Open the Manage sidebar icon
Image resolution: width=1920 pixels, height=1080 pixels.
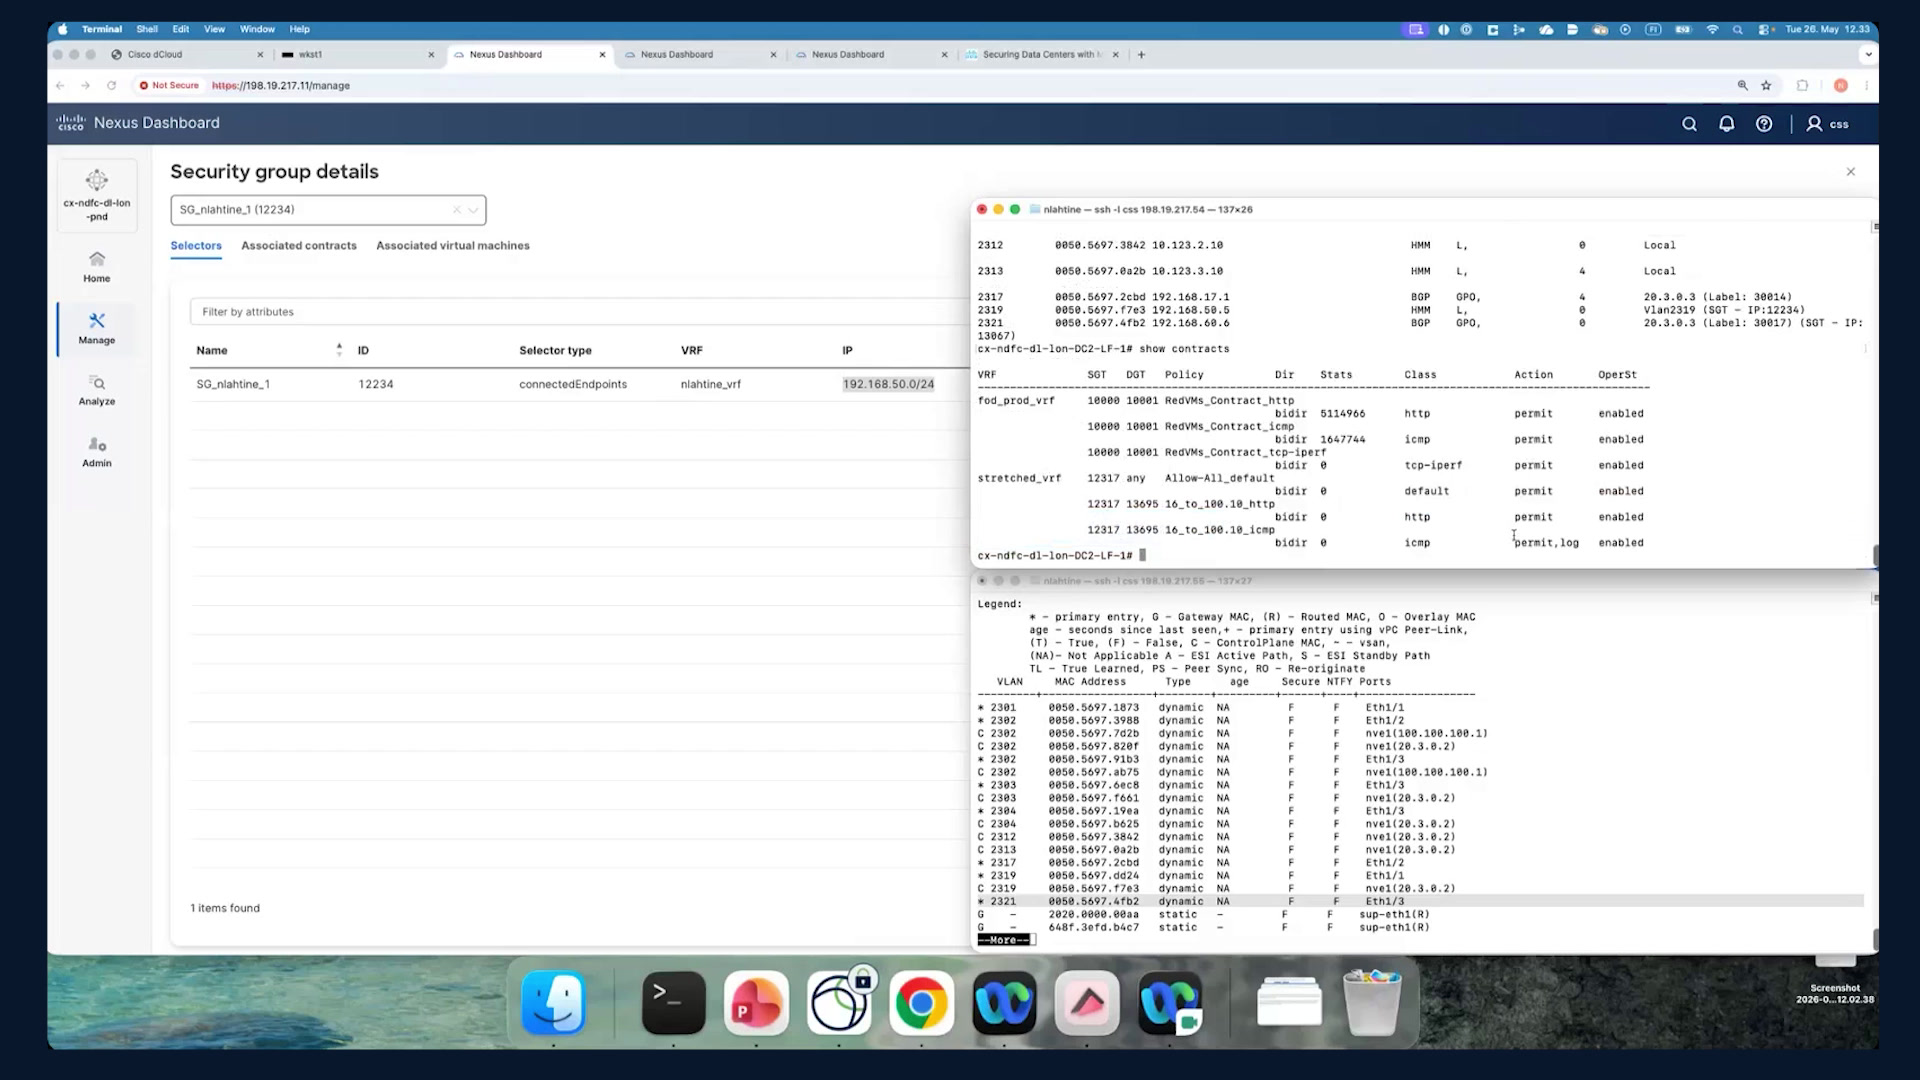pos(97,328)
